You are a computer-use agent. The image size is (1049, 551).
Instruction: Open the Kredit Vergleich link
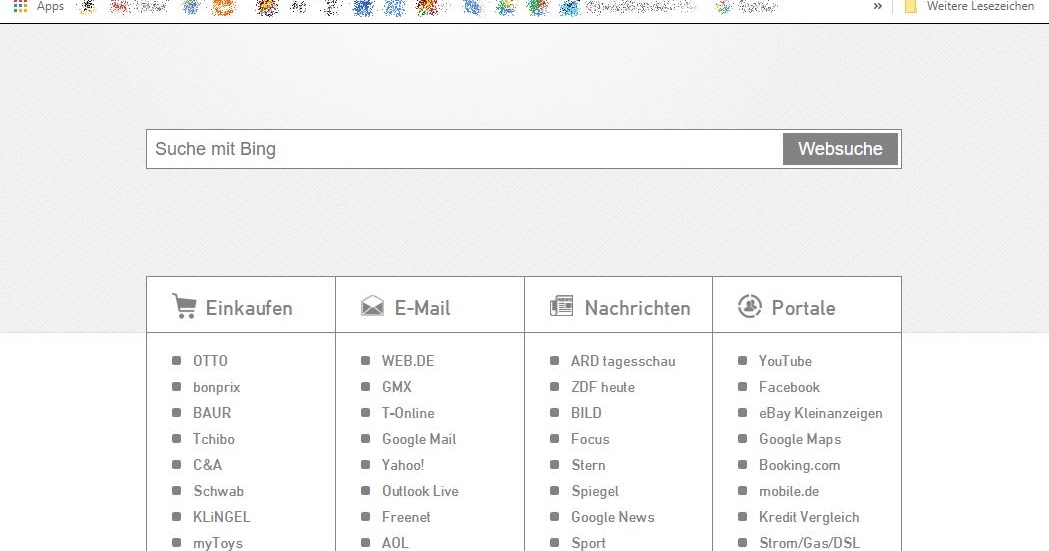click(x=809, y=517)
